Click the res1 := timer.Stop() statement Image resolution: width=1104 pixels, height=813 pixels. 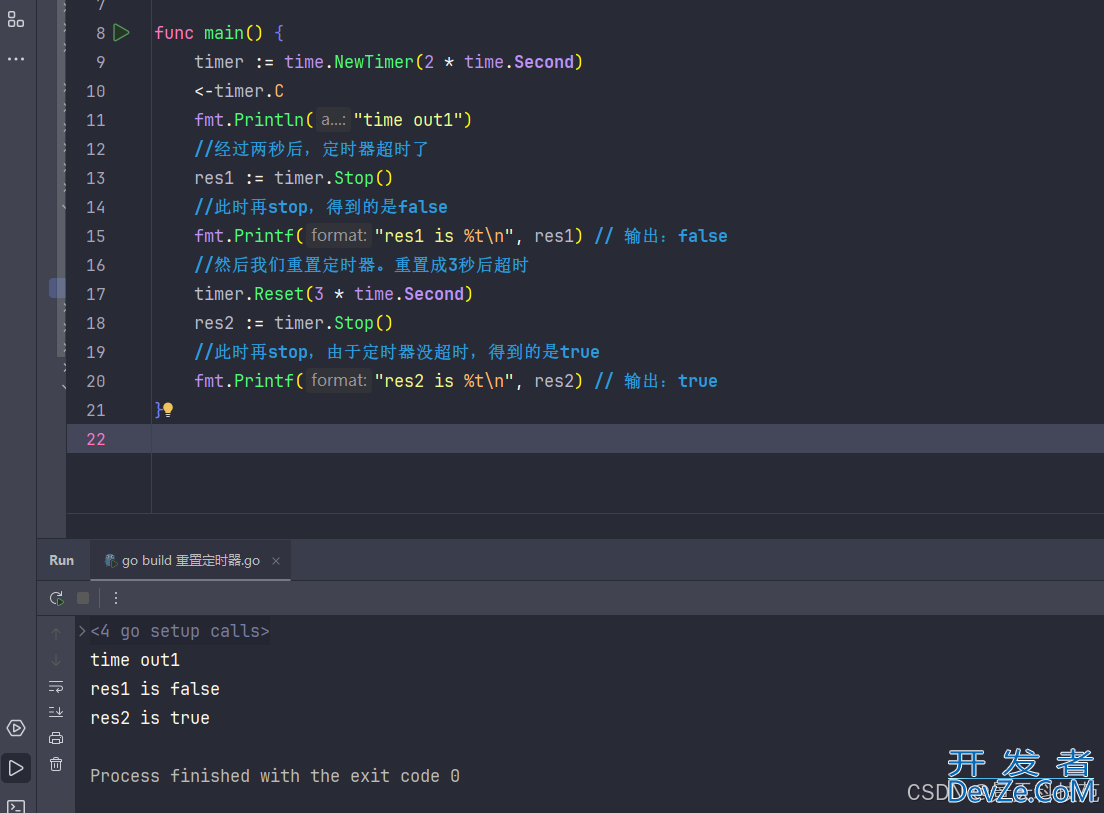294,178
